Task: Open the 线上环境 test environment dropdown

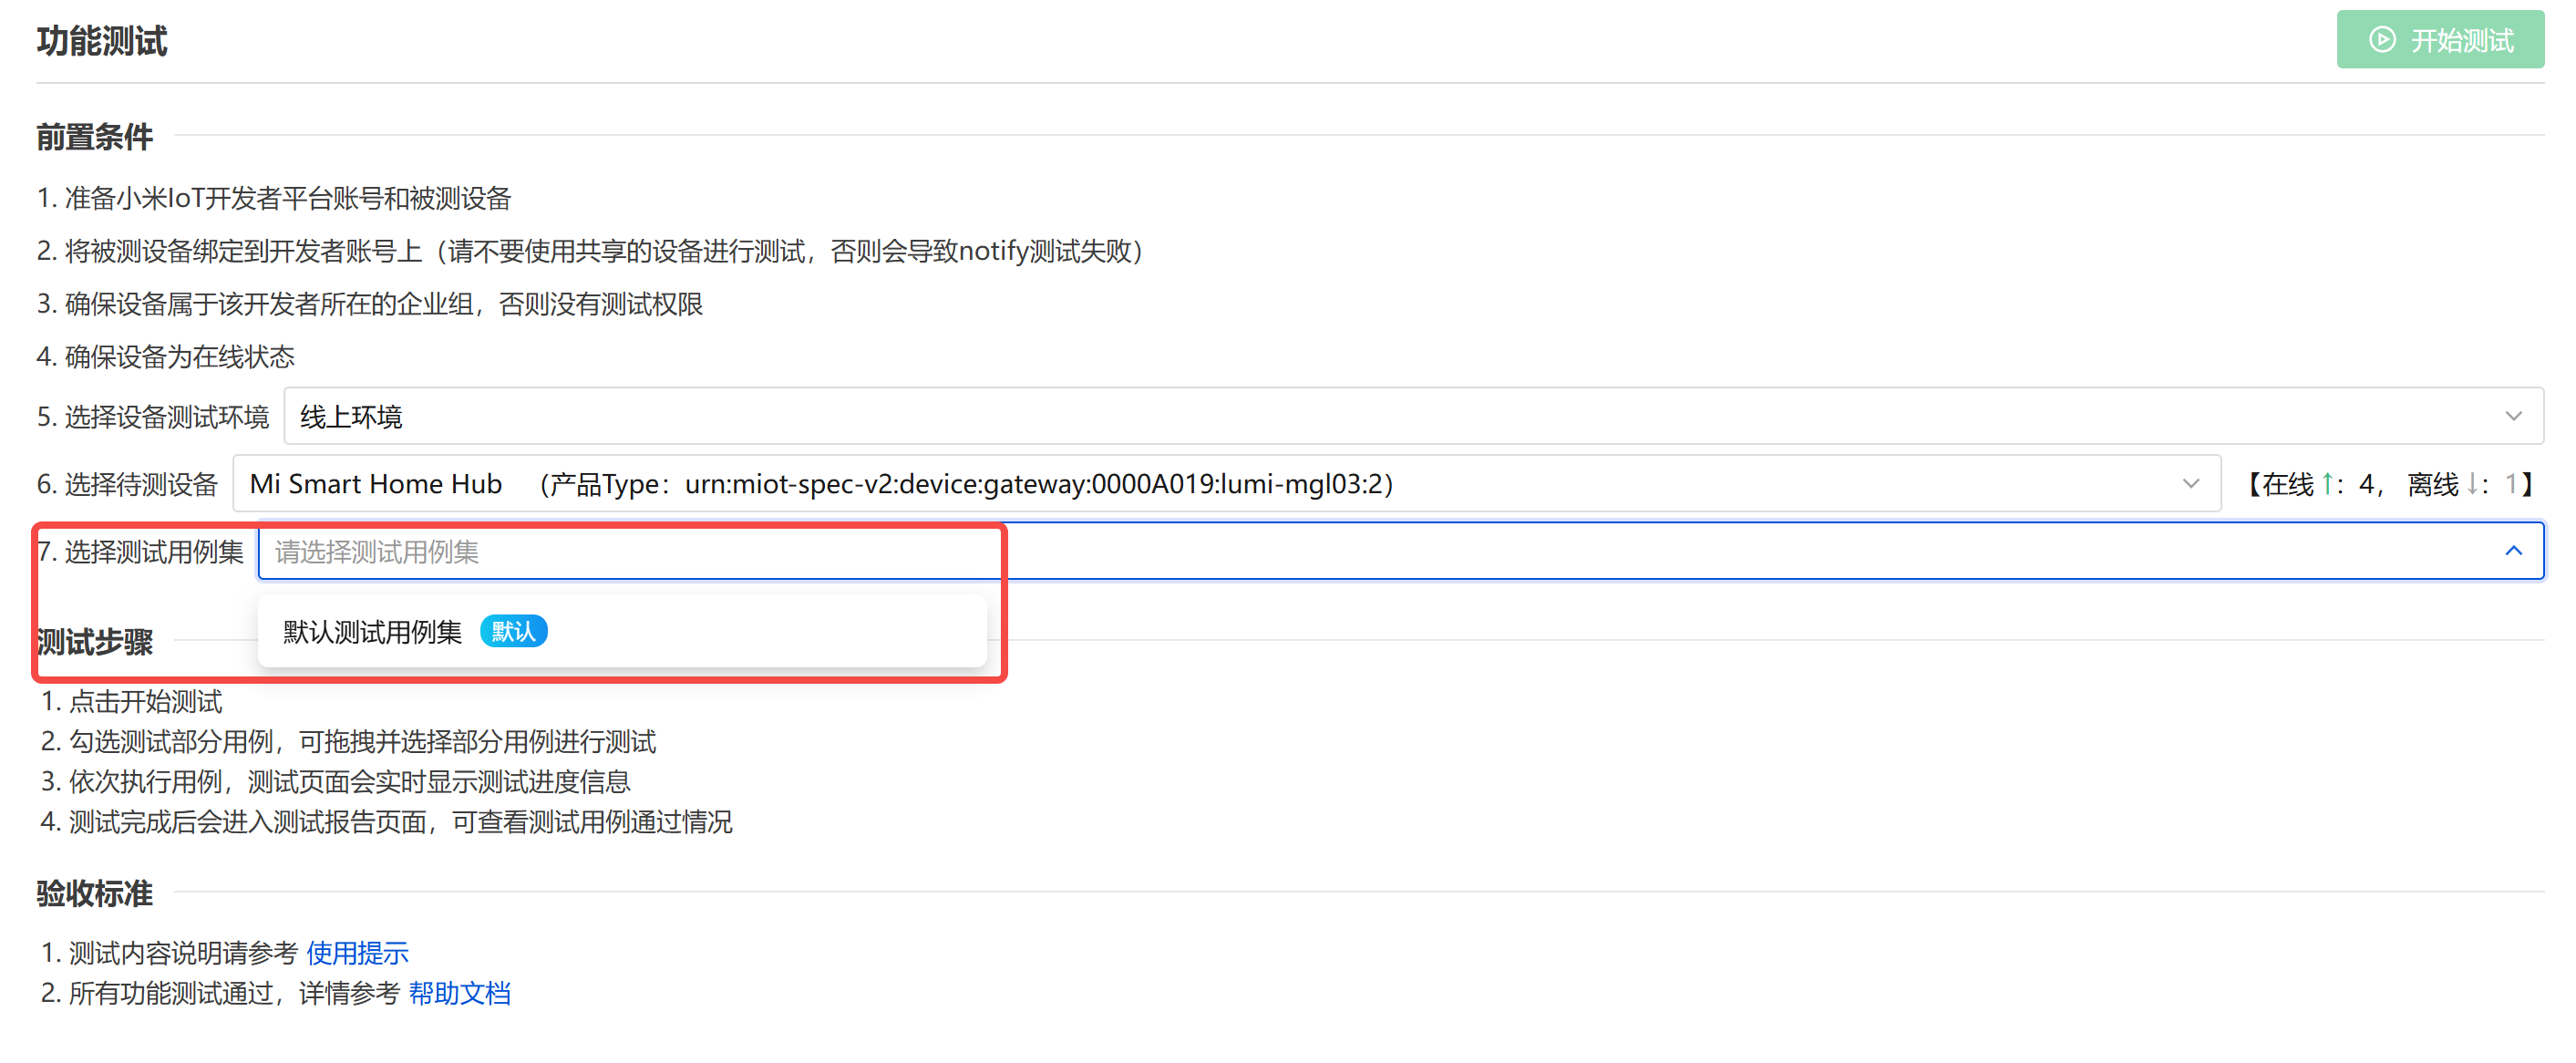Action: [1413, 416]
